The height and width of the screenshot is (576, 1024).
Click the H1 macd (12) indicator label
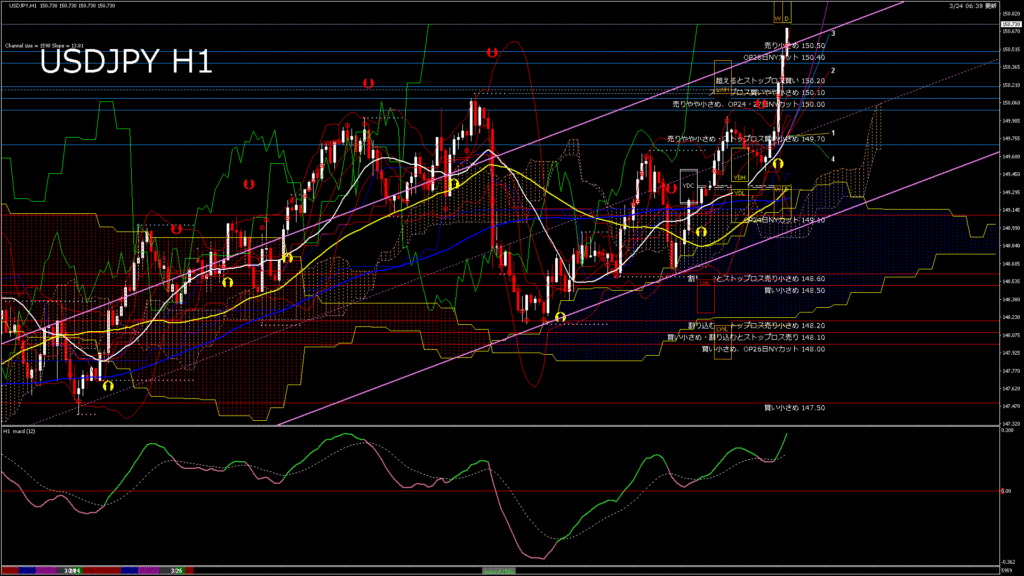click(x=20, y=432)
